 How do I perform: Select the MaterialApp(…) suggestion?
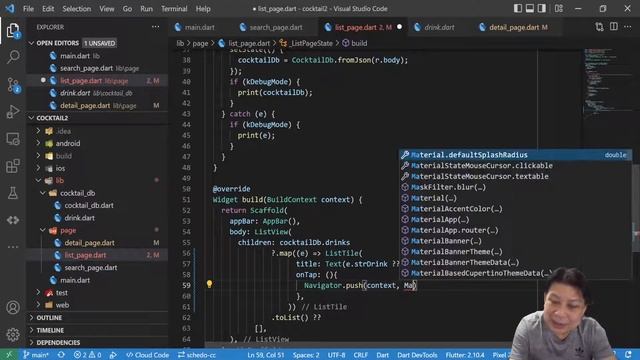pyautogui.click(x=515, y=219)
